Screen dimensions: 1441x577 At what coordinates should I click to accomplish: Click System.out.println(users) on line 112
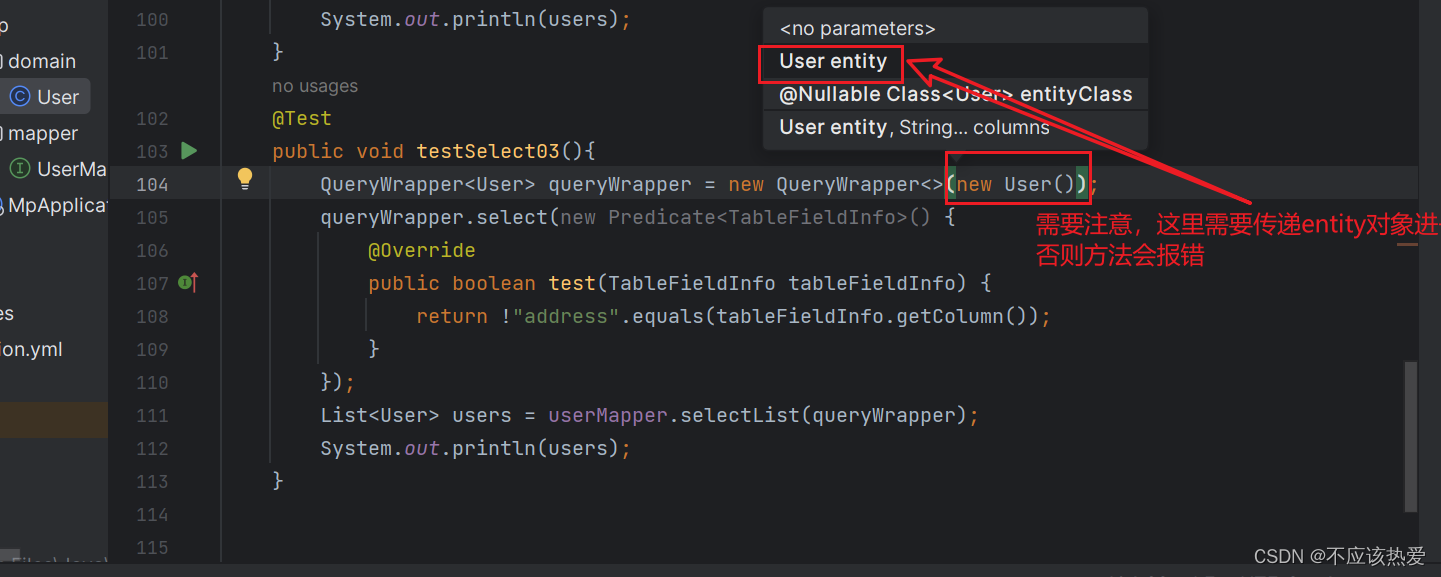tap(470, 448)
